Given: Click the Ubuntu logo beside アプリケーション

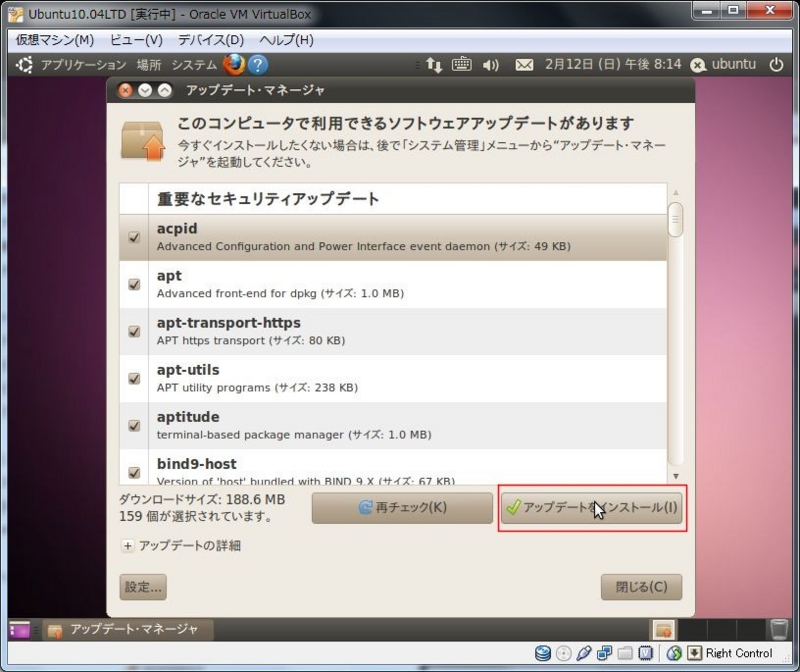Looking at the screenshot, I should 24,65.
